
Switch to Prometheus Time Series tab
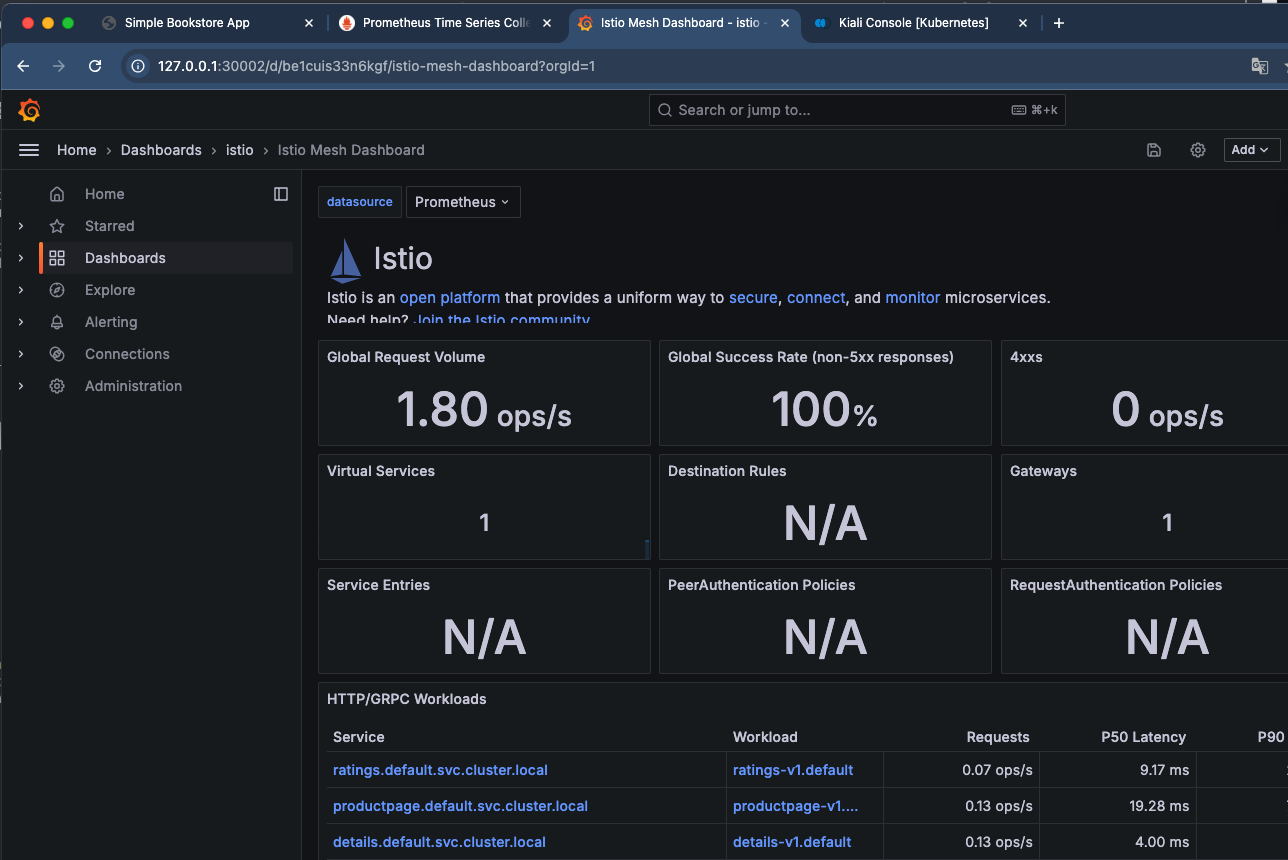446,23
